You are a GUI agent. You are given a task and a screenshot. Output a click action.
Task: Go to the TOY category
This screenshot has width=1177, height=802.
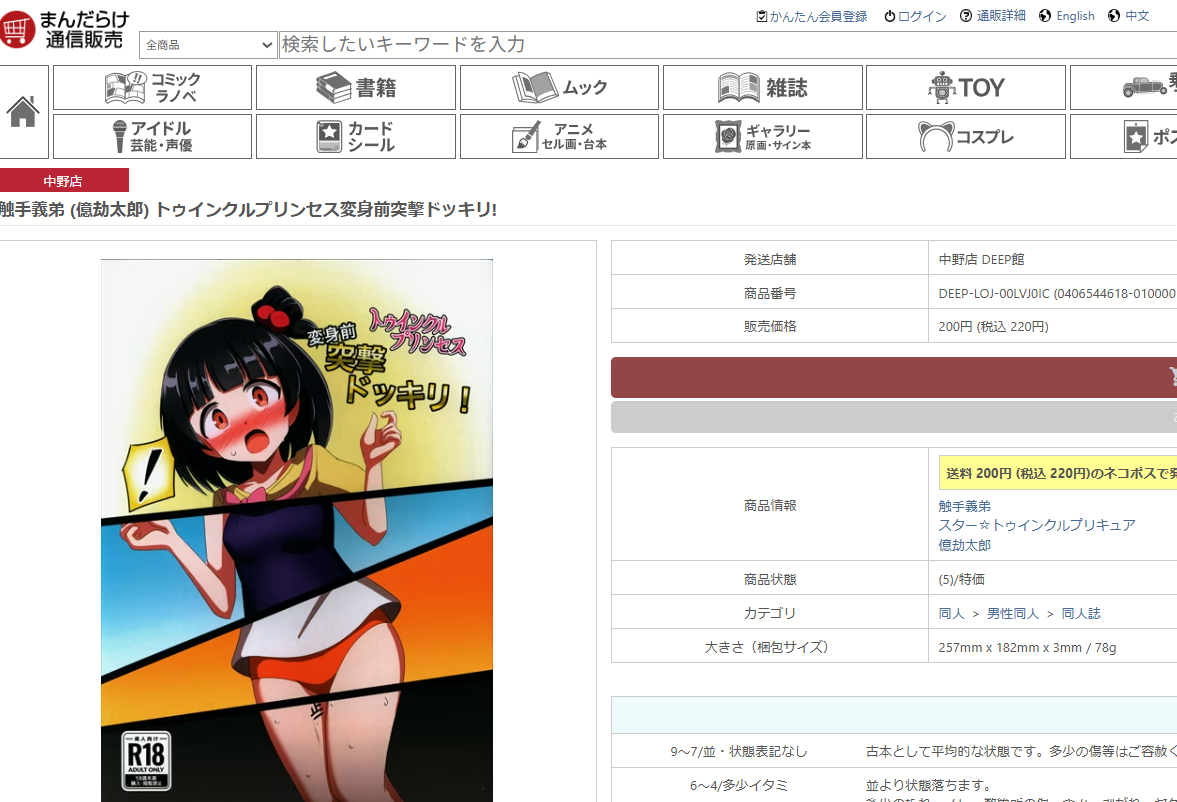(965, 88)
